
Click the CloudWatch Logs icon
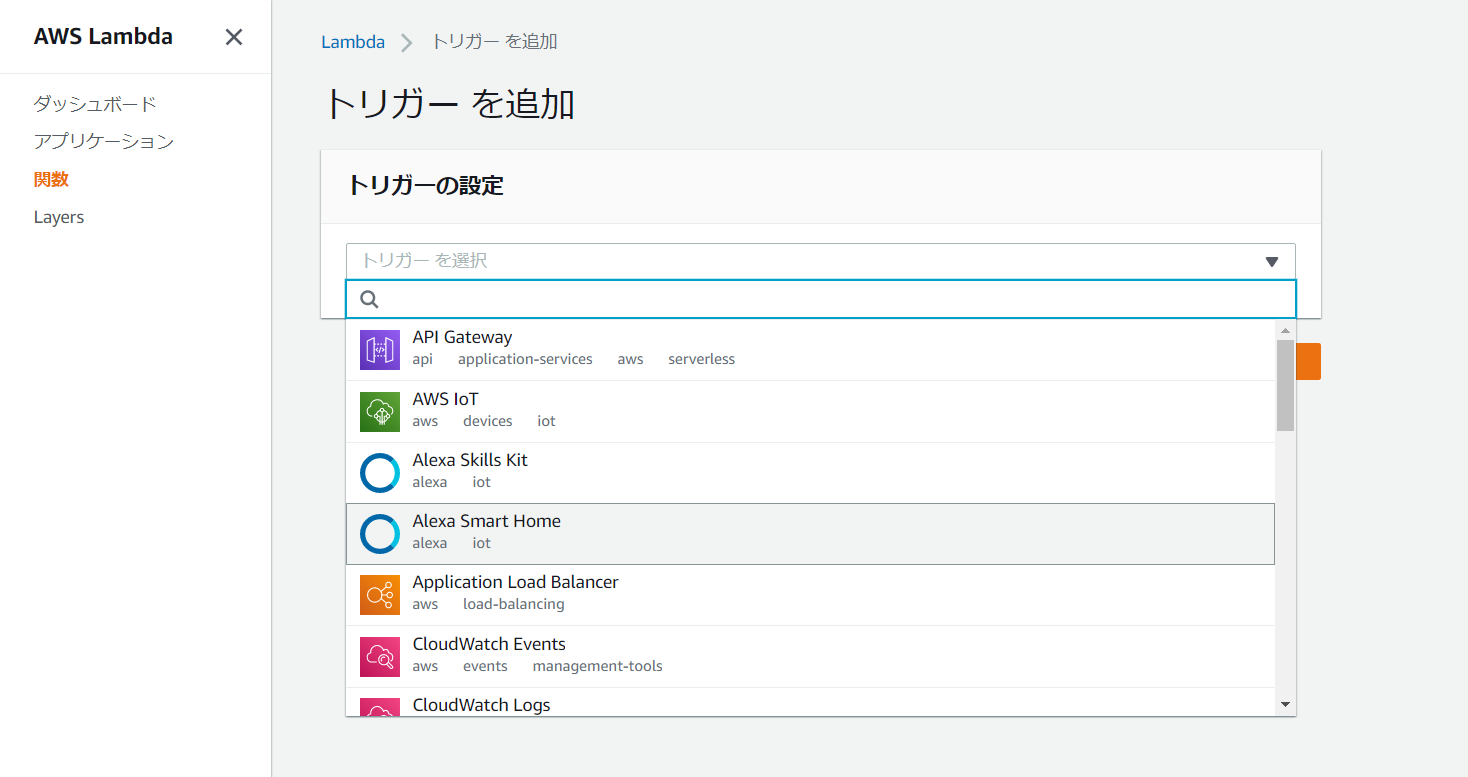click(x=380, y=707)
